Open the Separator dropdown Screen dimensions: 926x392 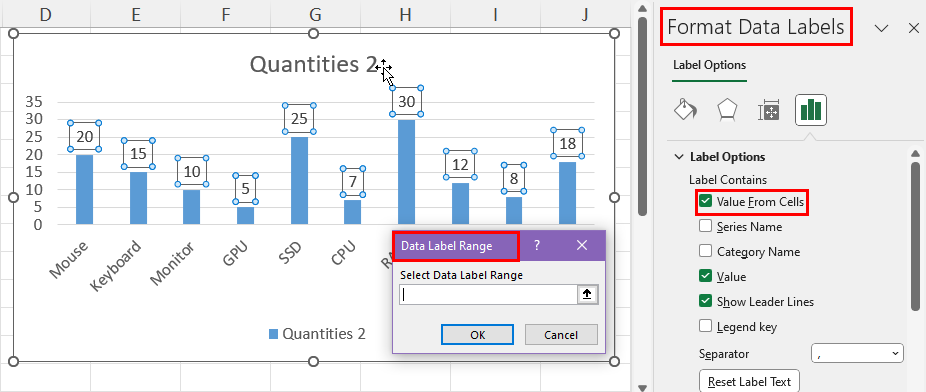coord(857,354)
